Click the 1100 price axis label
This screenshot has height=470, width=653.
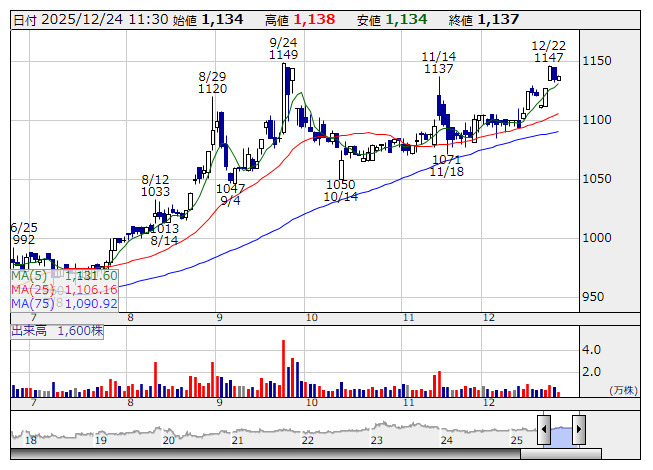597,120
